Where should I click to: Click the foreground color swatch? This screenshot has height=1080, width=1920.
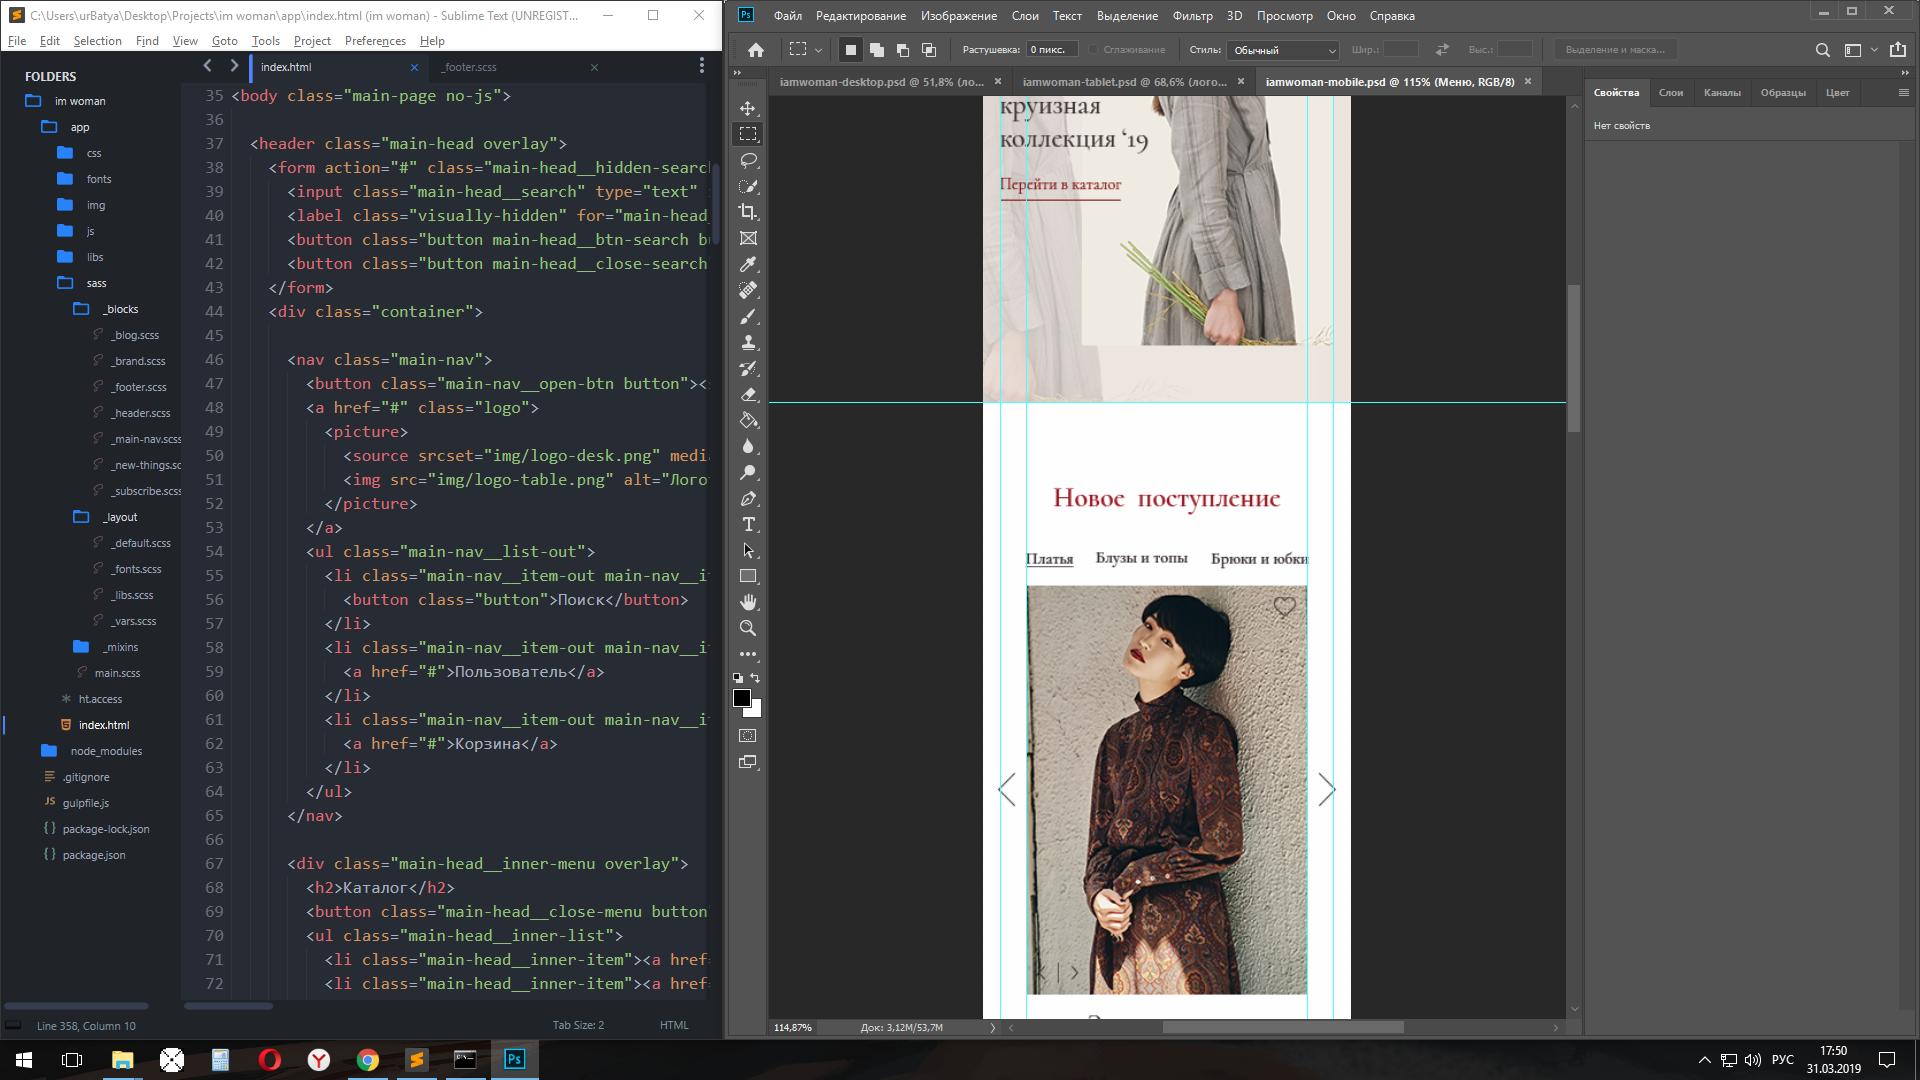click(x=742, y=698)
